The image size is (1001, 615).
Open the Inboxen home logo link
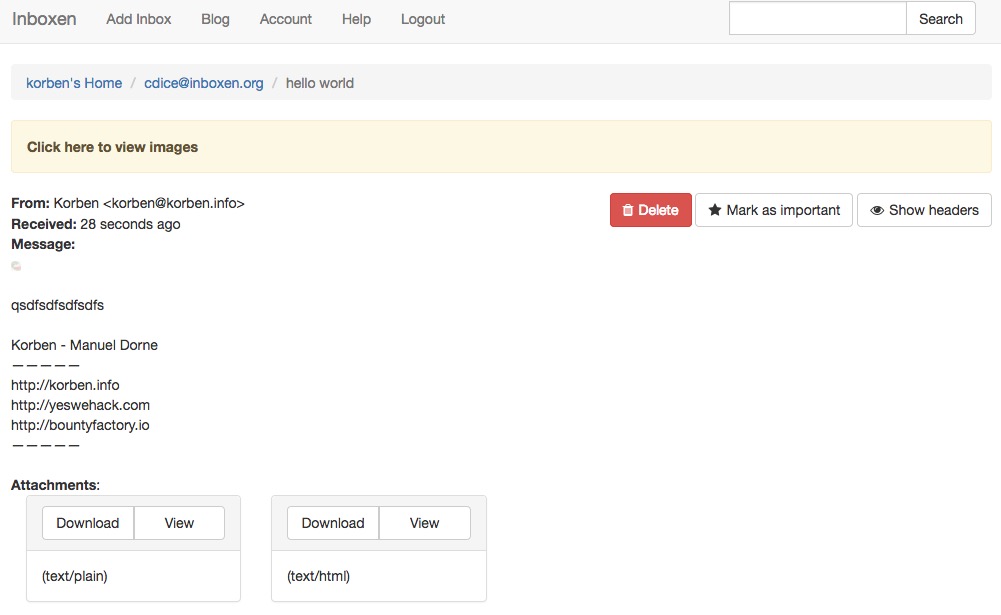[x=44, y=19]
